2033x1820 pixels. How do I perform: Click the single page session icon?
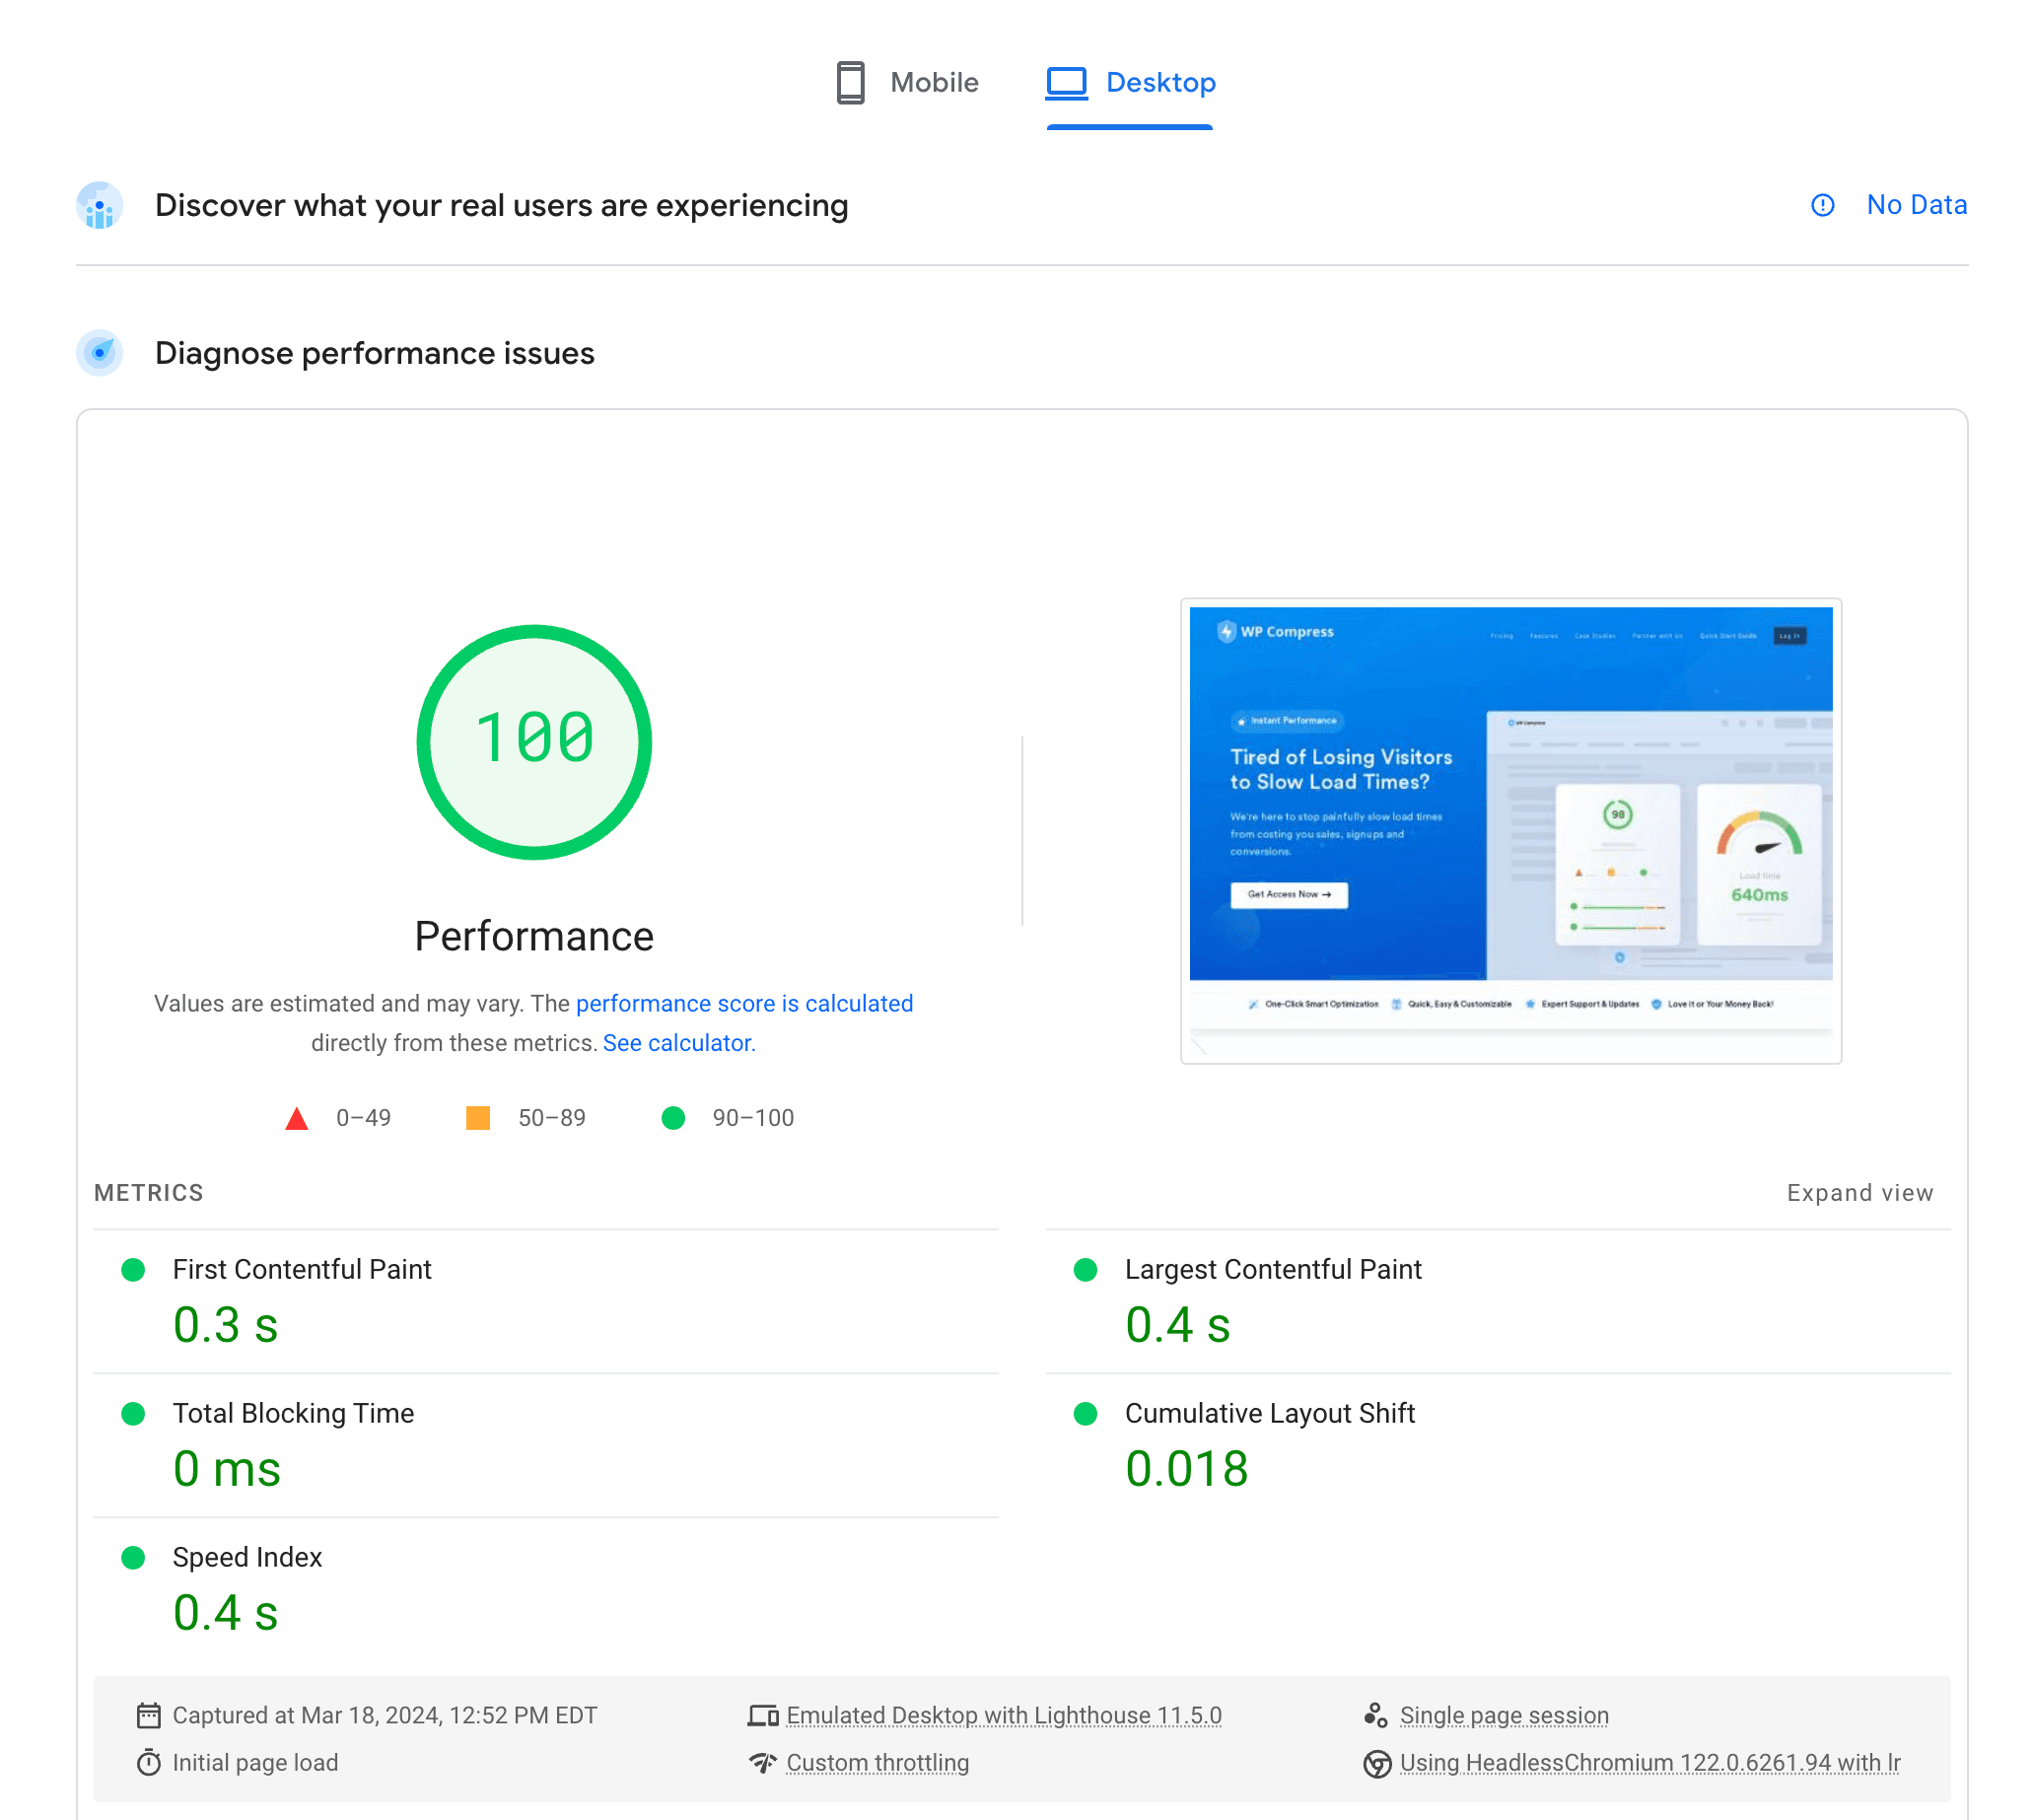coord(1376,1715)
